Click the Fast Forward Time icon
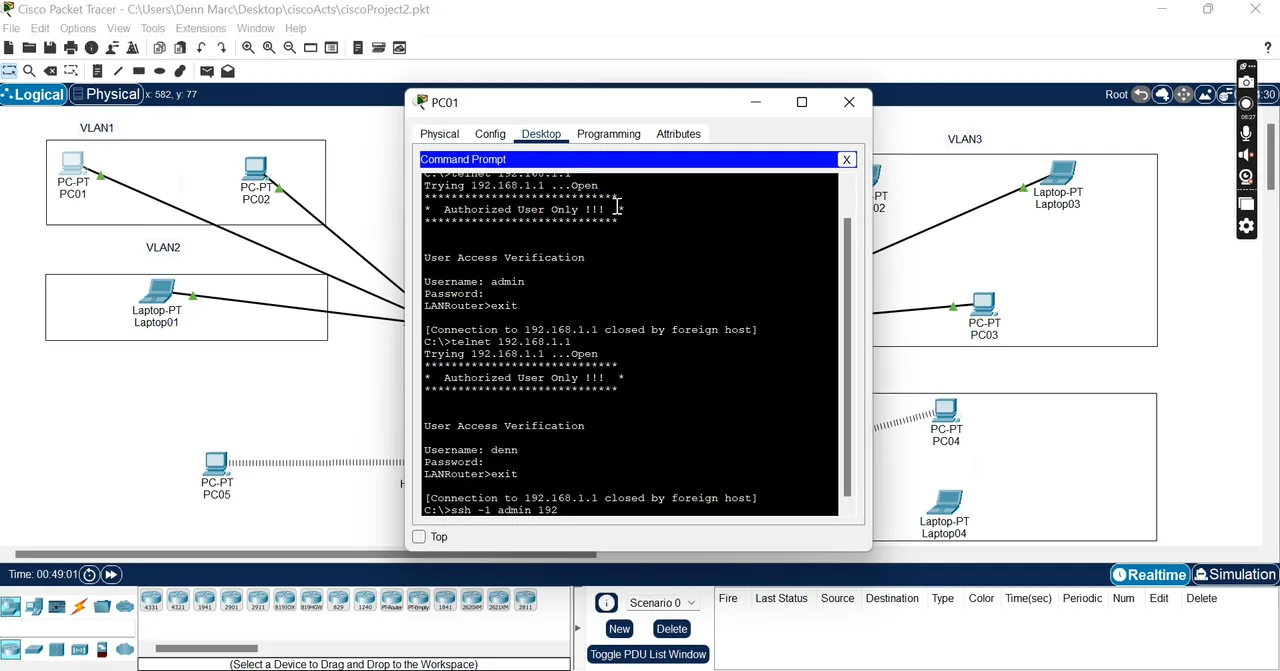The width and height of the screenshot is (1280, 671). pyautogui.click(x=111, y=575)
